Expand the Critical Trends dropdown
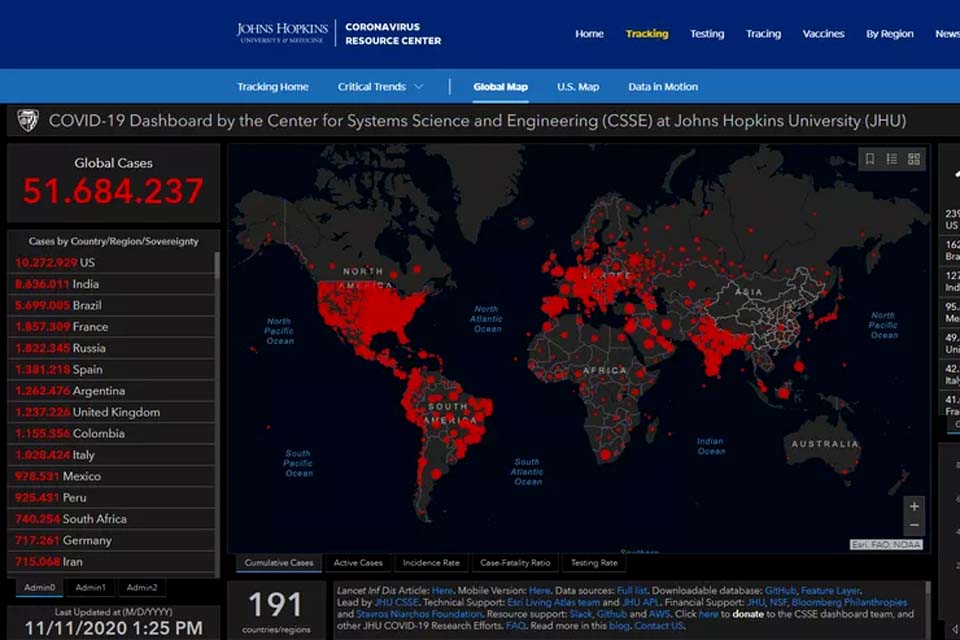 click(x=380, y=87)
